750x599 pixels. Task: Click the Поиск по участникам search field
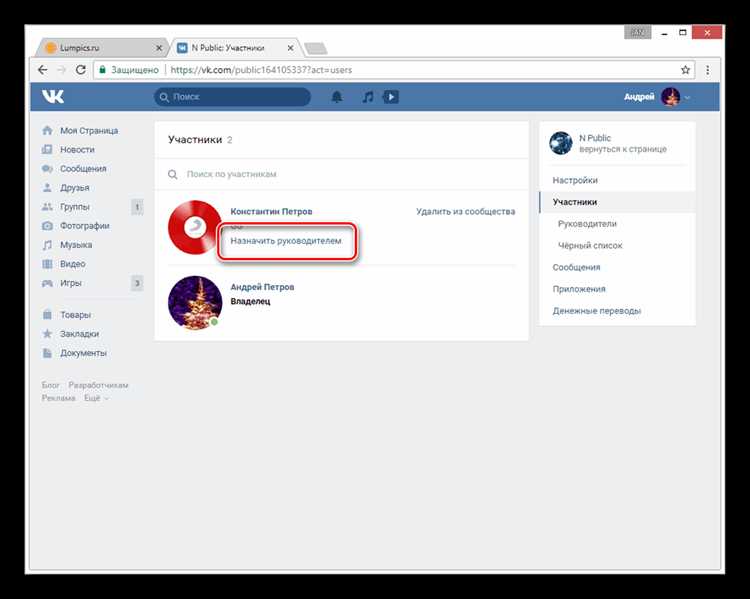[342, 174]
